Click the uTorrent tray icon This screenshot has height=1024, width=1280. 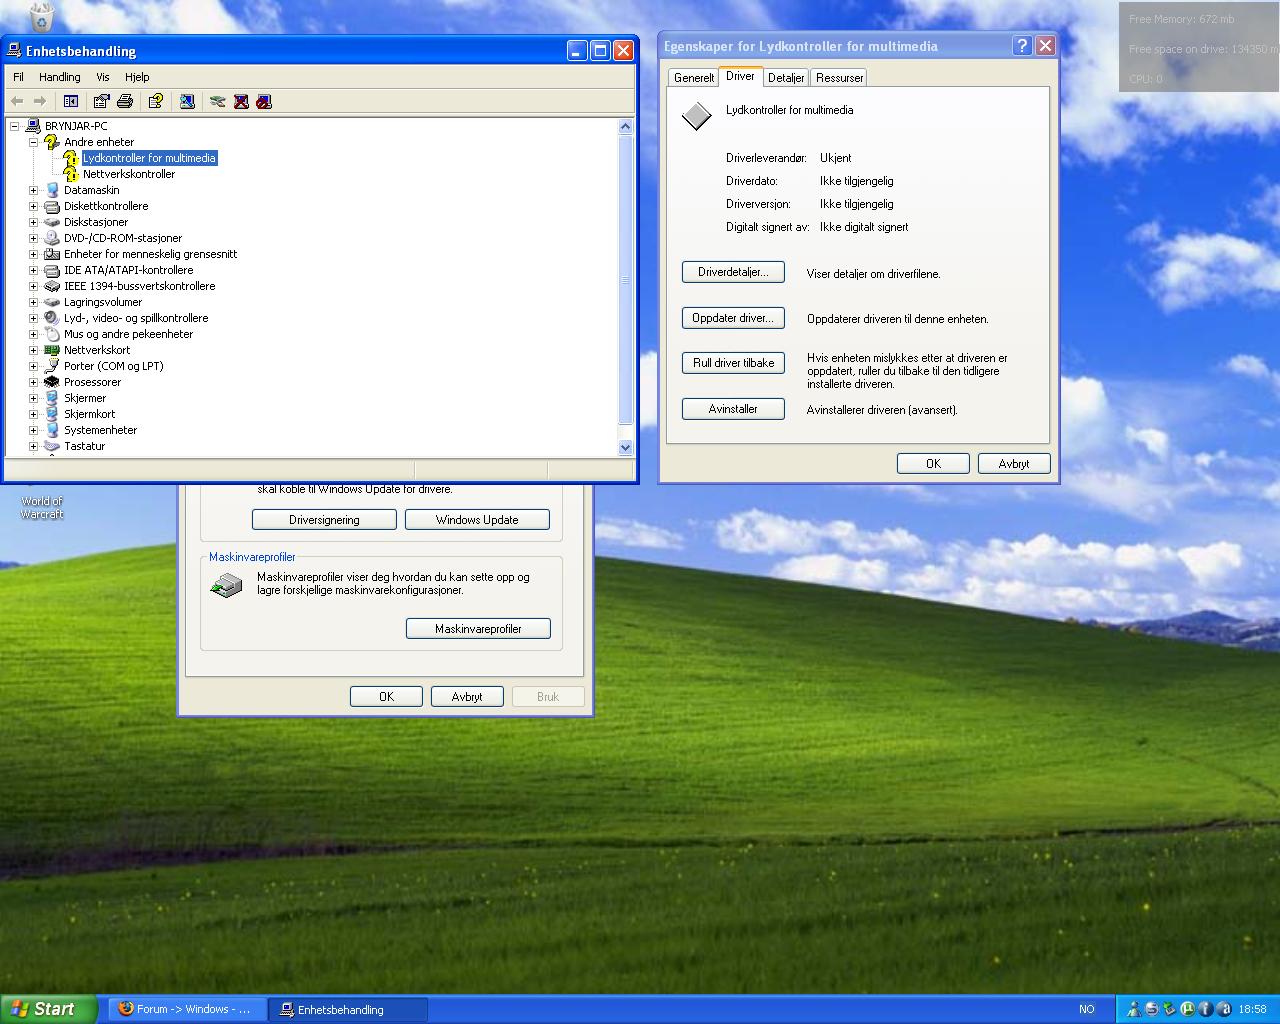tap(1187, 1009)
